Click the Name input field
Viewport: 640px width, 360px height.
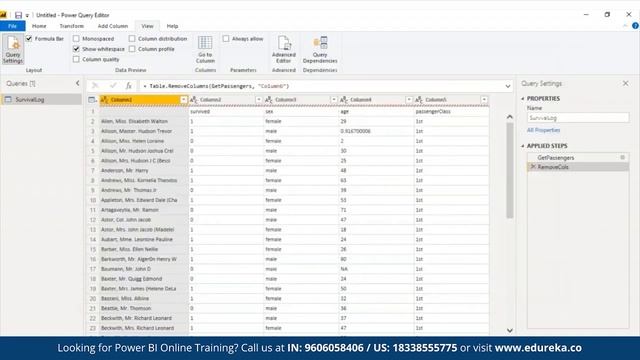click(x=578, y=118)
